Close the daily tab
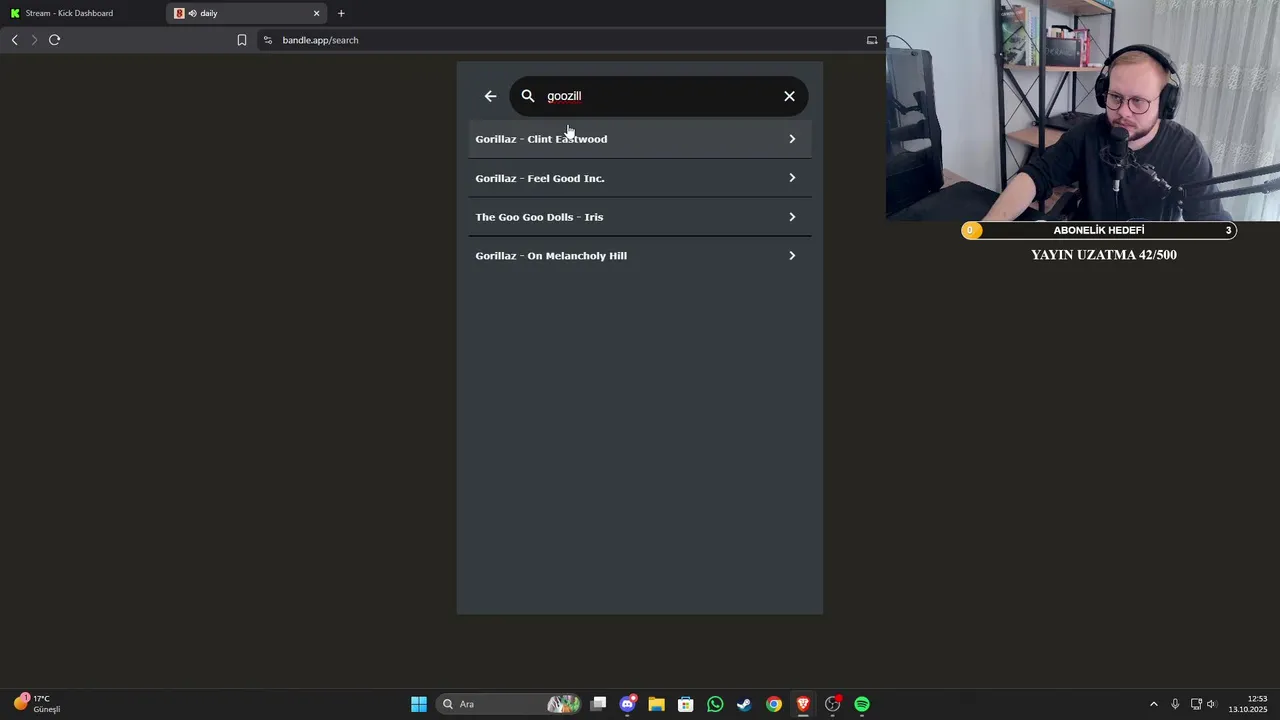This screenshot has width=1280, height=720. pyautogui.click(x=317, y=13)
